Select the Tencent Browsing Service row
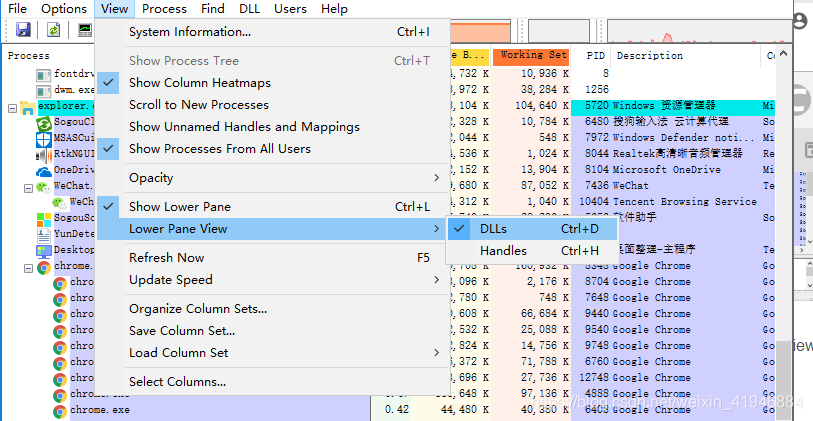 [x=684, y=202]
